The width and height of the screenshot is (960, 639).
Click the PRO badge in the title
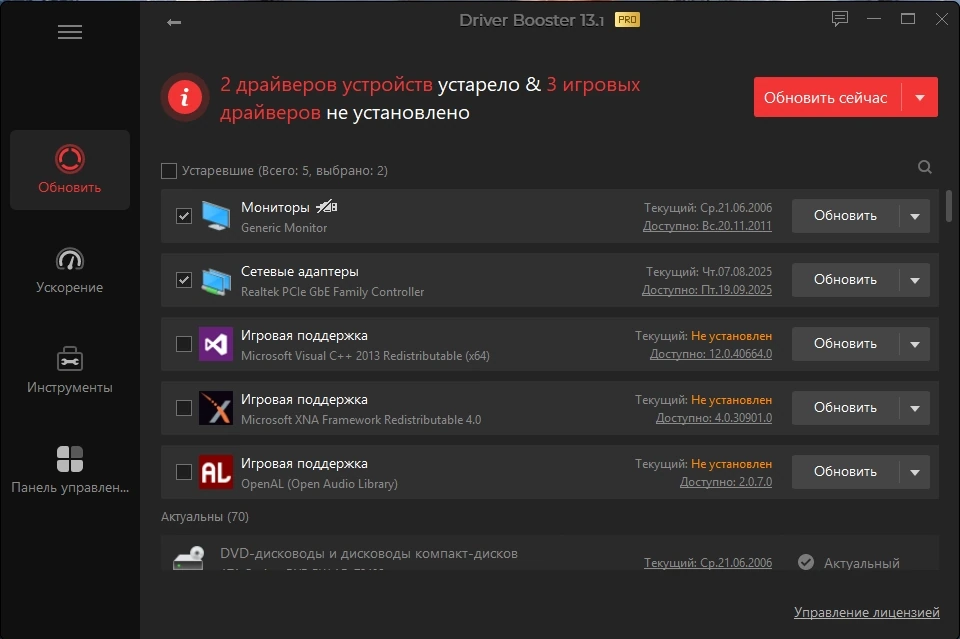[627, 20]
